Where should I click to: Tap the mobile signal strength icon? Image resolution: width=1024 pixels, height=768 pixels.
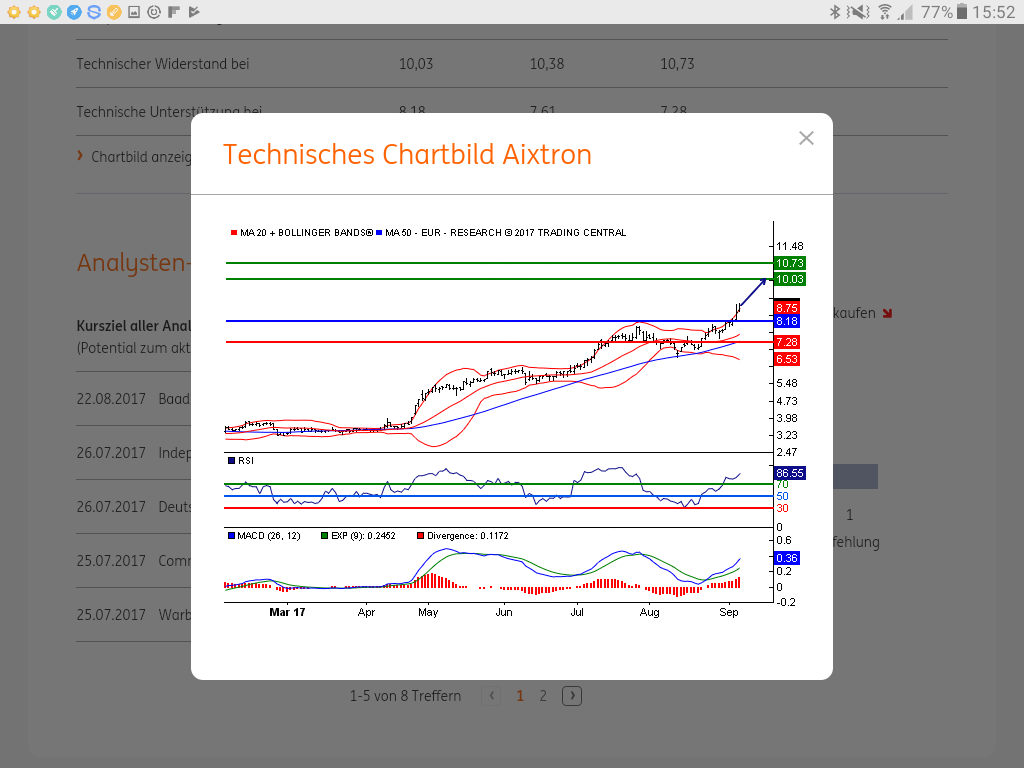[x=905, y=12]
